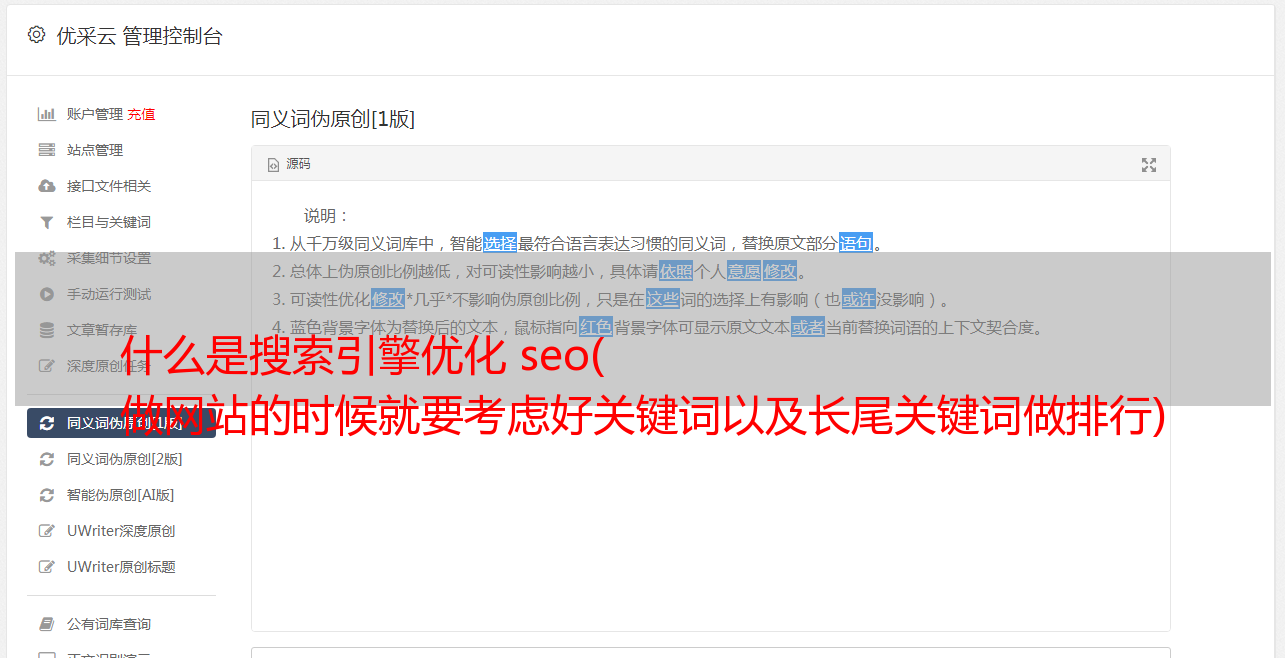Click inside the editor text area

[710, 480]
